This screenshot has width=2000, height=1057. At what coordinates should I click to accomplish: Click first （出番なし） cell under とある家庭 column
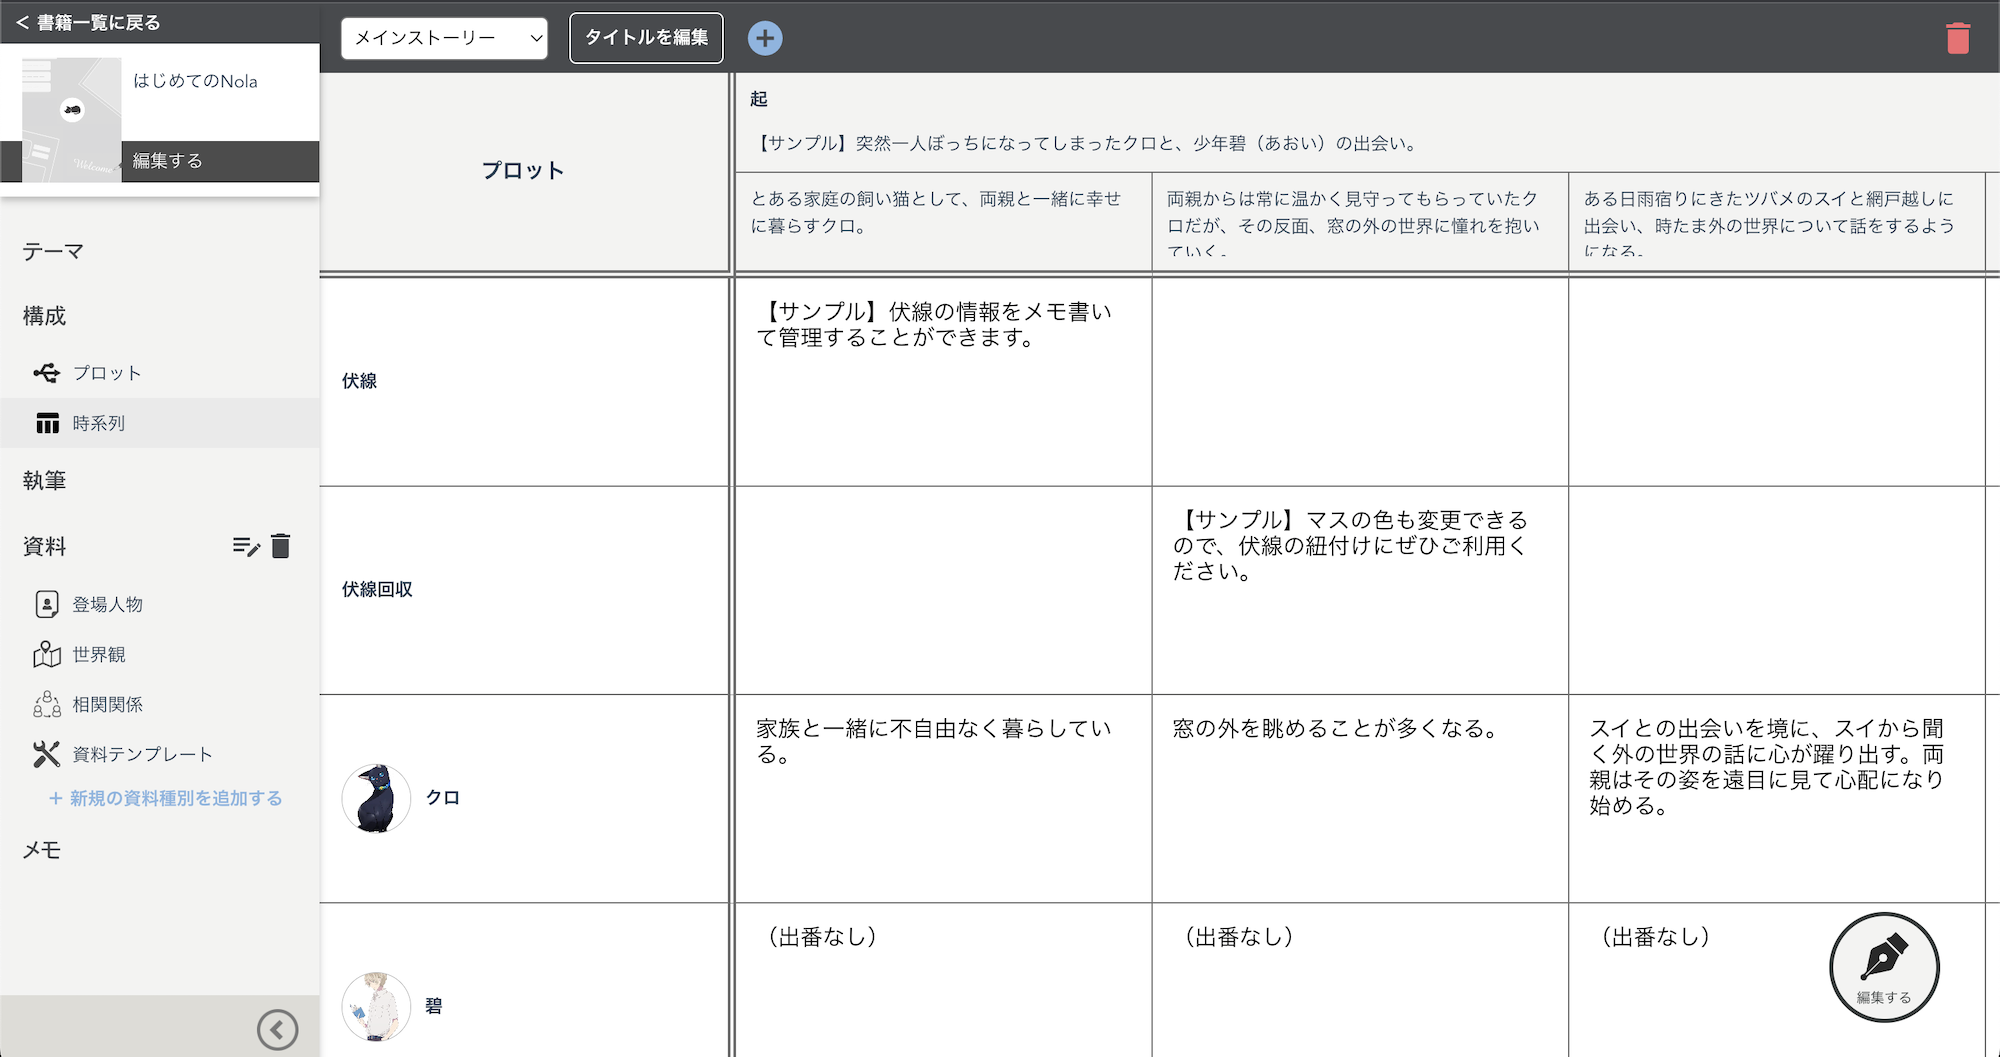[x=943, y=980]
